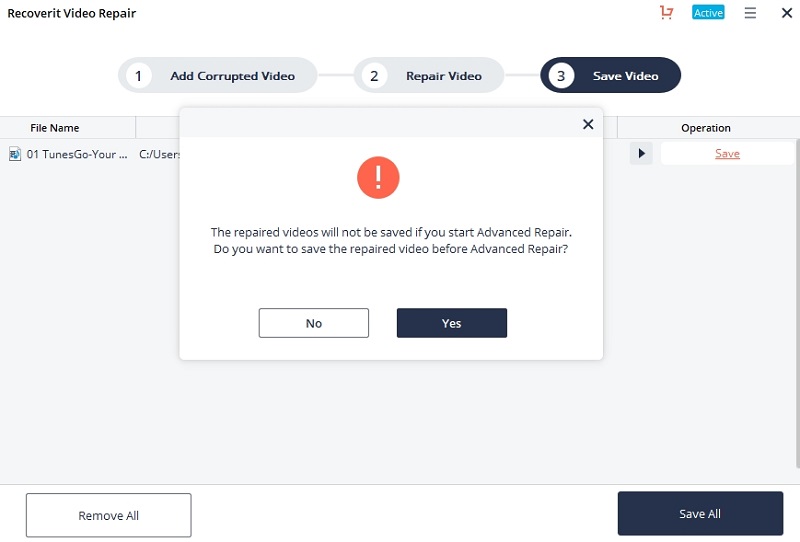Choose No in the dialog
Viewport: 800px width, 542px height.
pyautogui.click(x=314, y=323)
